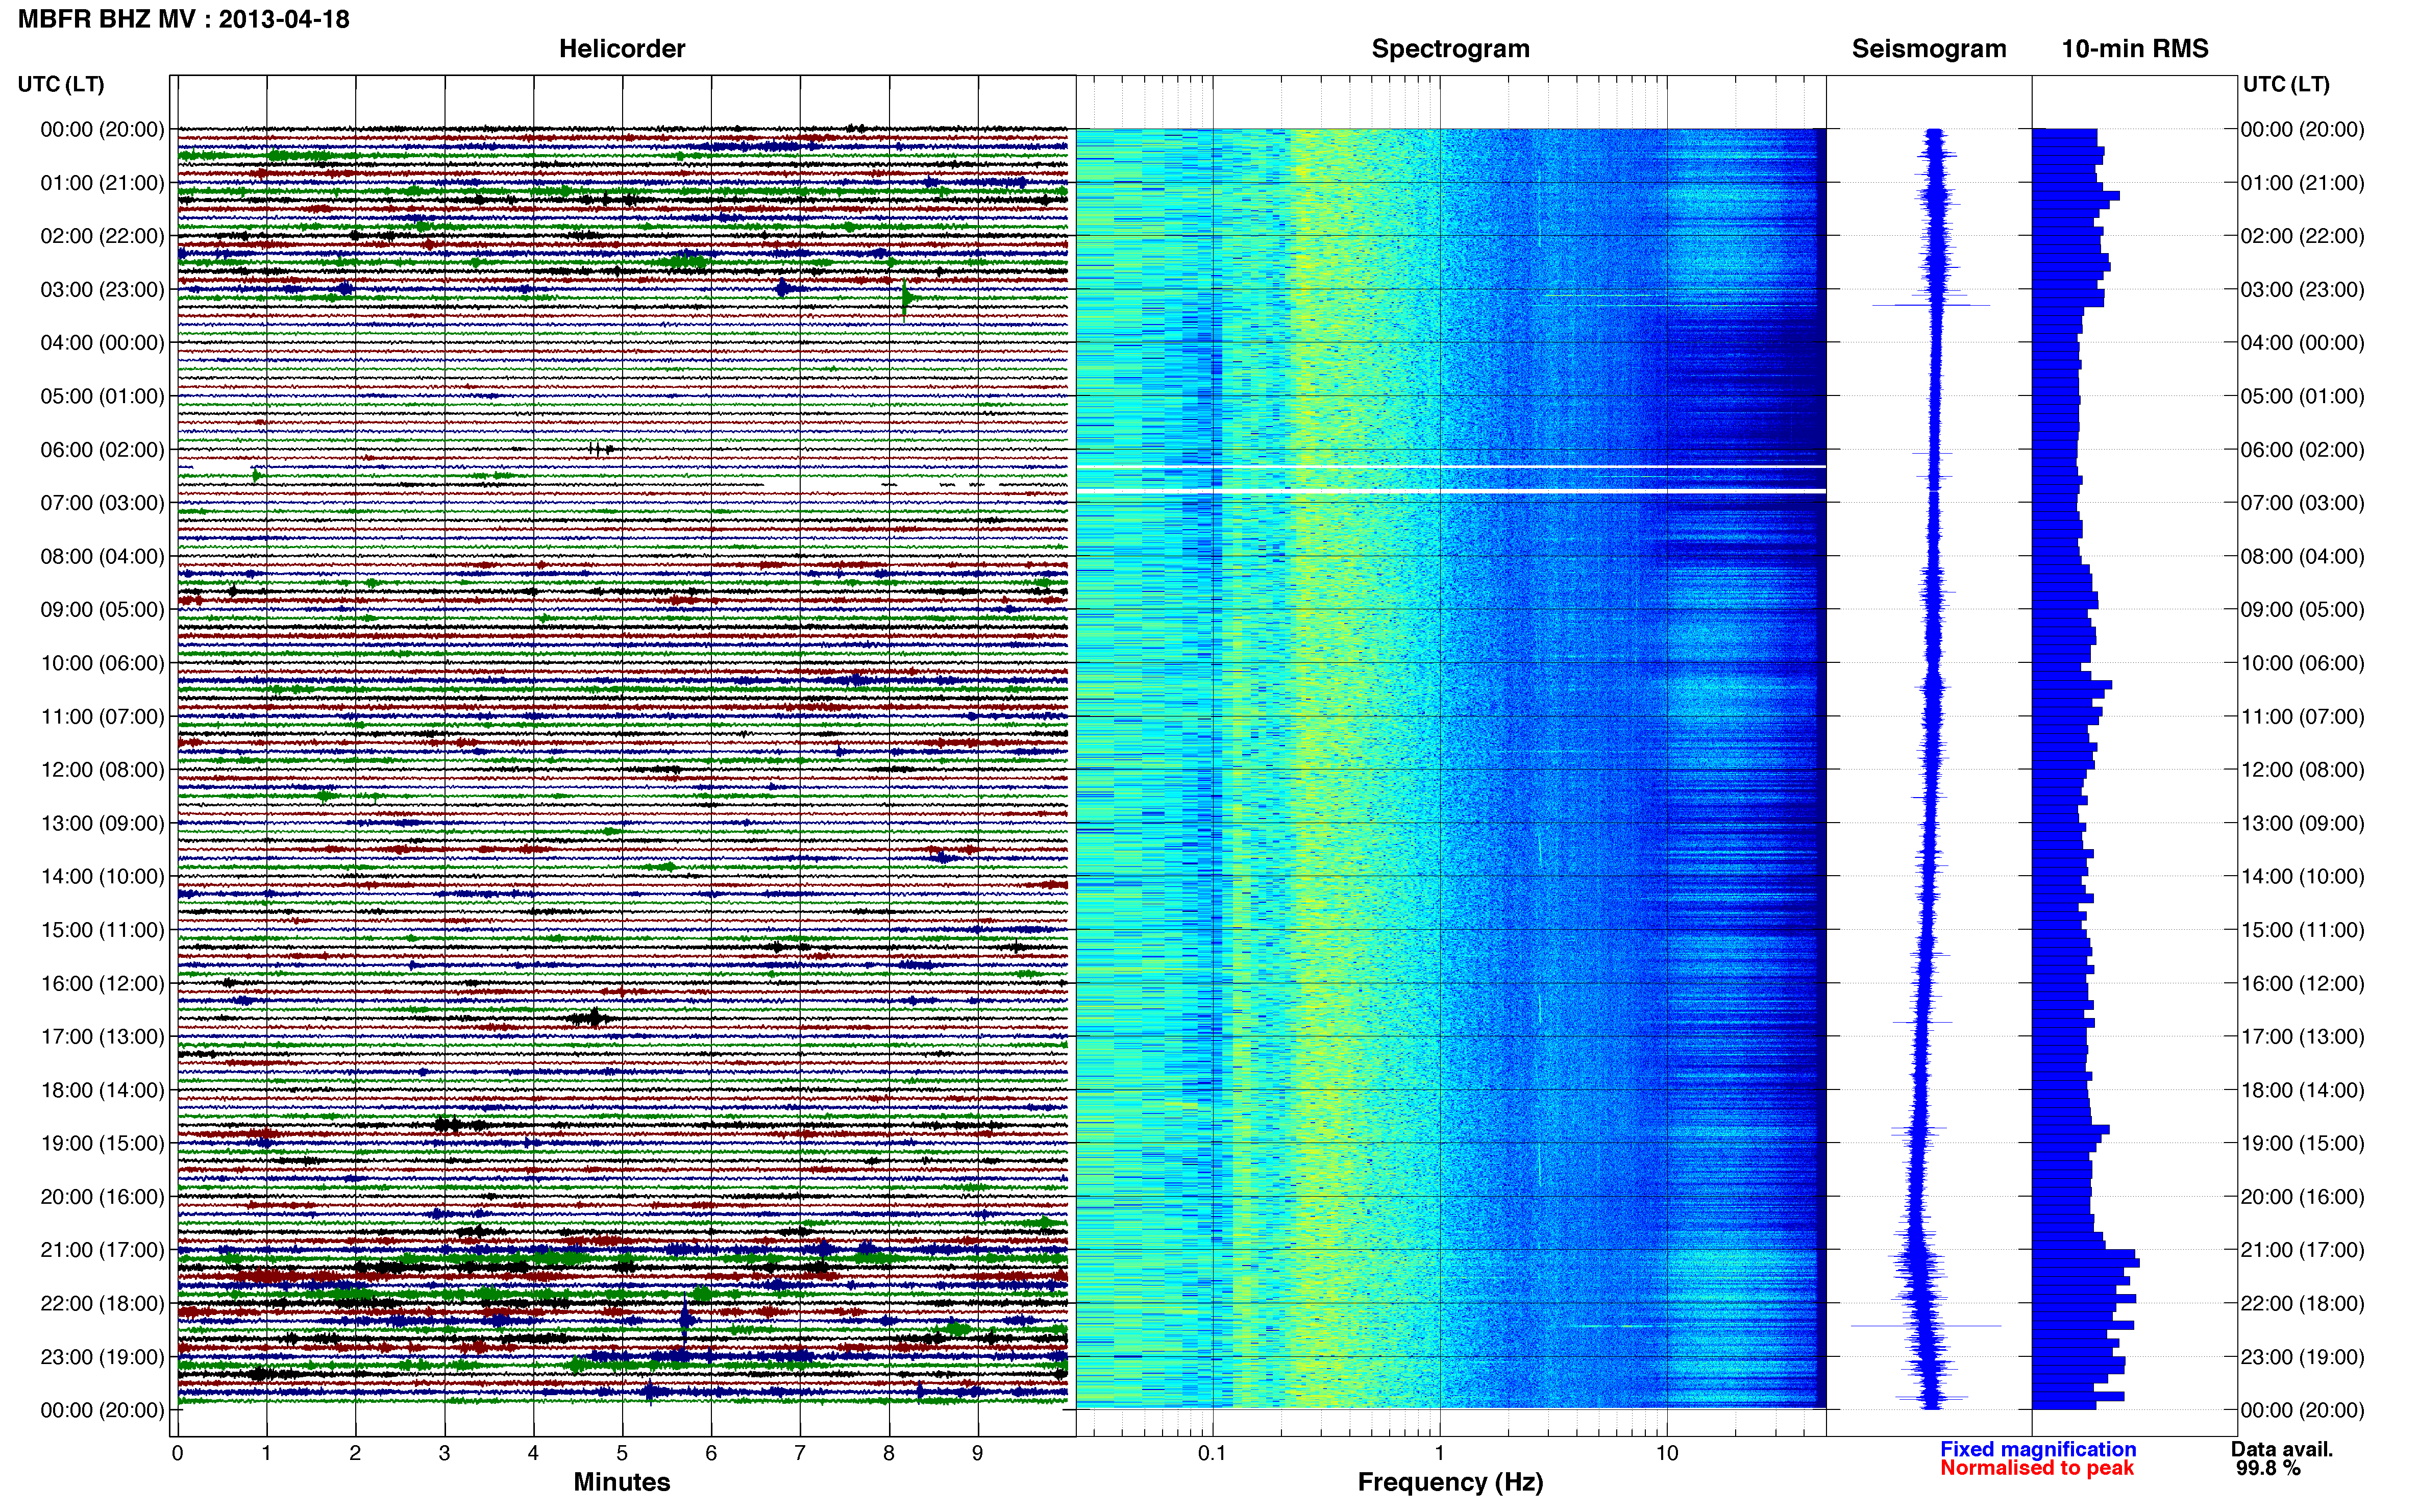Viewport: 2419px width, 1512px height.
Task: Click the 'Fixed magnification' legend text
Action: pos(2038,1449)
